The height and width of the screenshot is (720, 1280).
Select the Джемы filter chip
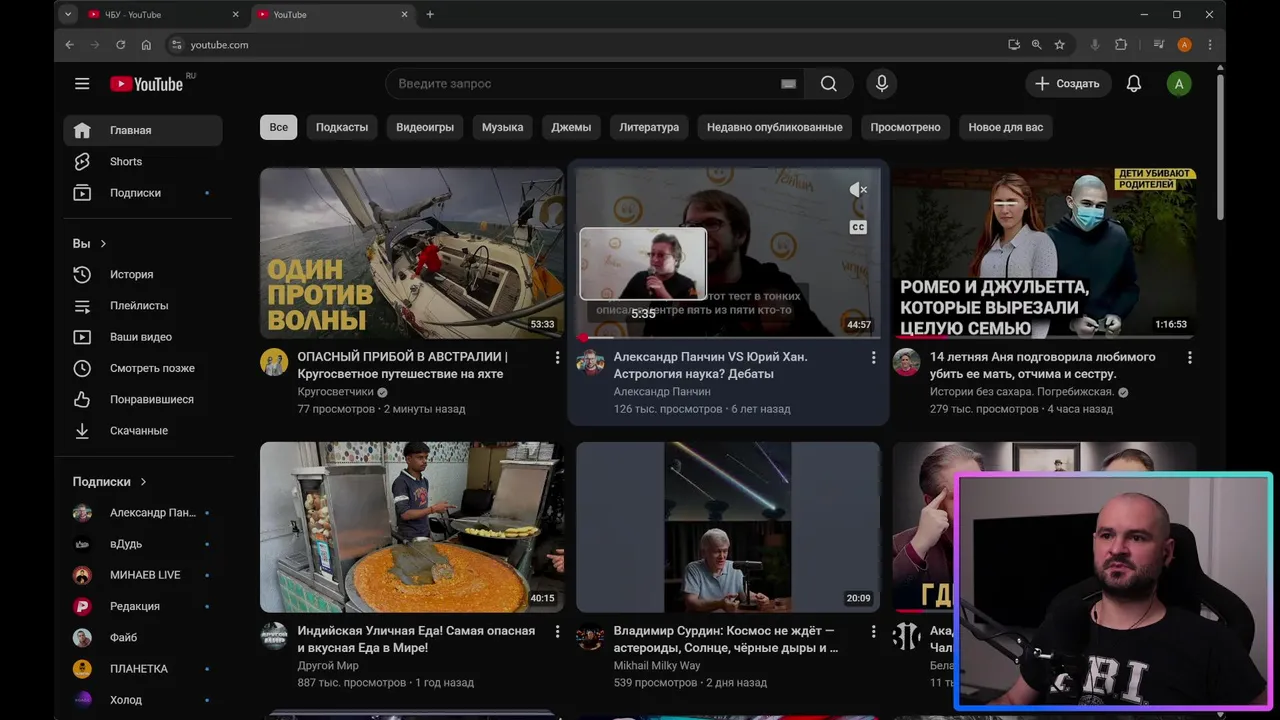571,127
